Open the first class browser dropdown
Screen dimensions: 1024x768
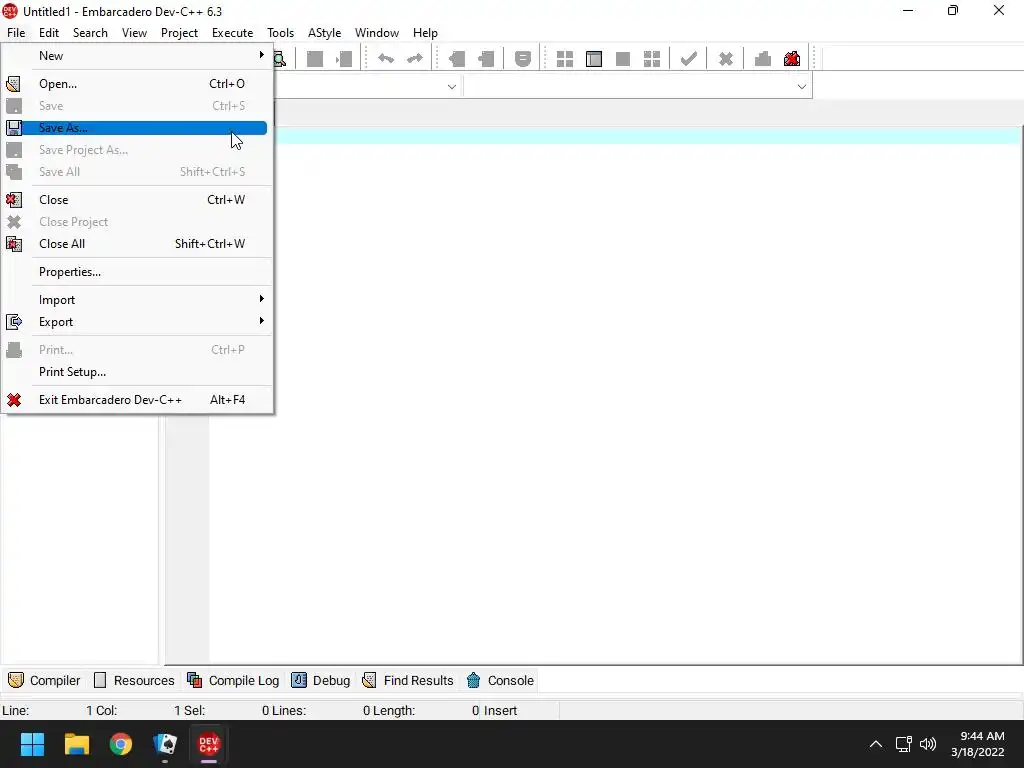(451, 86)
